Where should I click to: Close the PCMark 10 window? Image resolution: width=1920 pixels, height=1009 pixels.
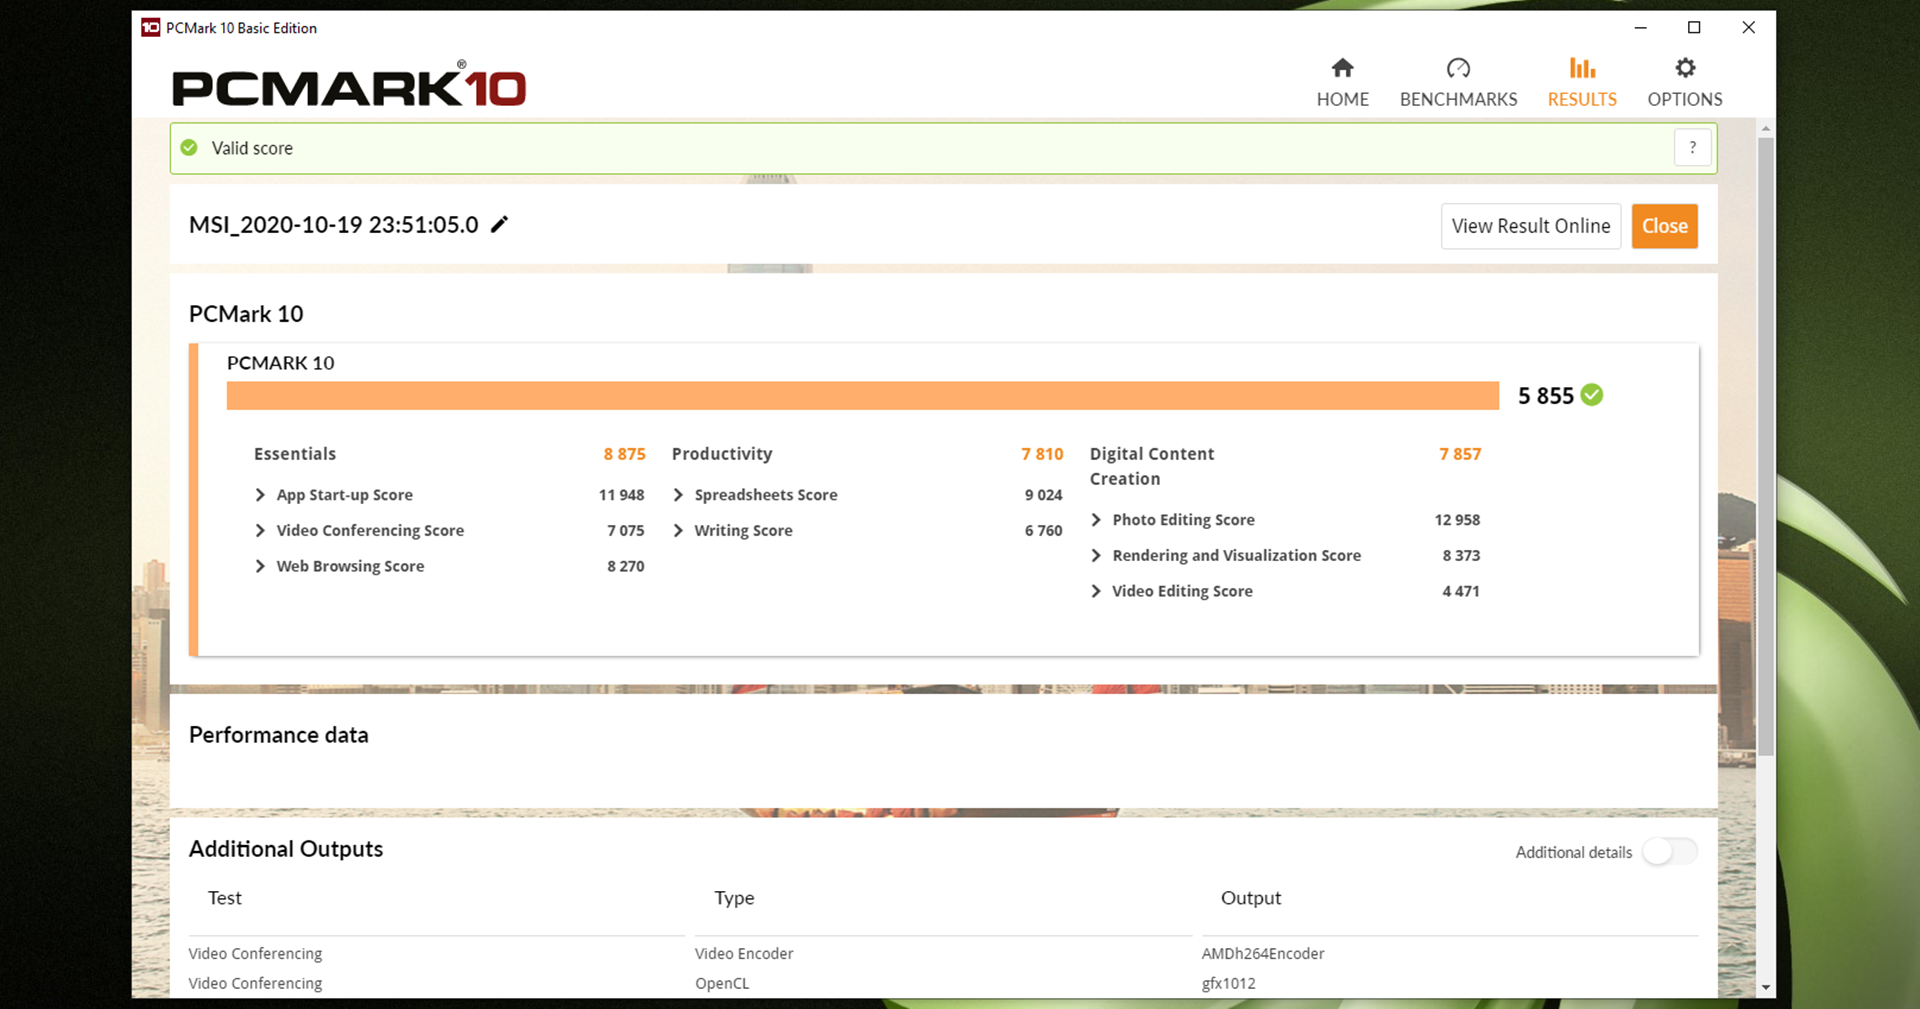pos(1748,28)
